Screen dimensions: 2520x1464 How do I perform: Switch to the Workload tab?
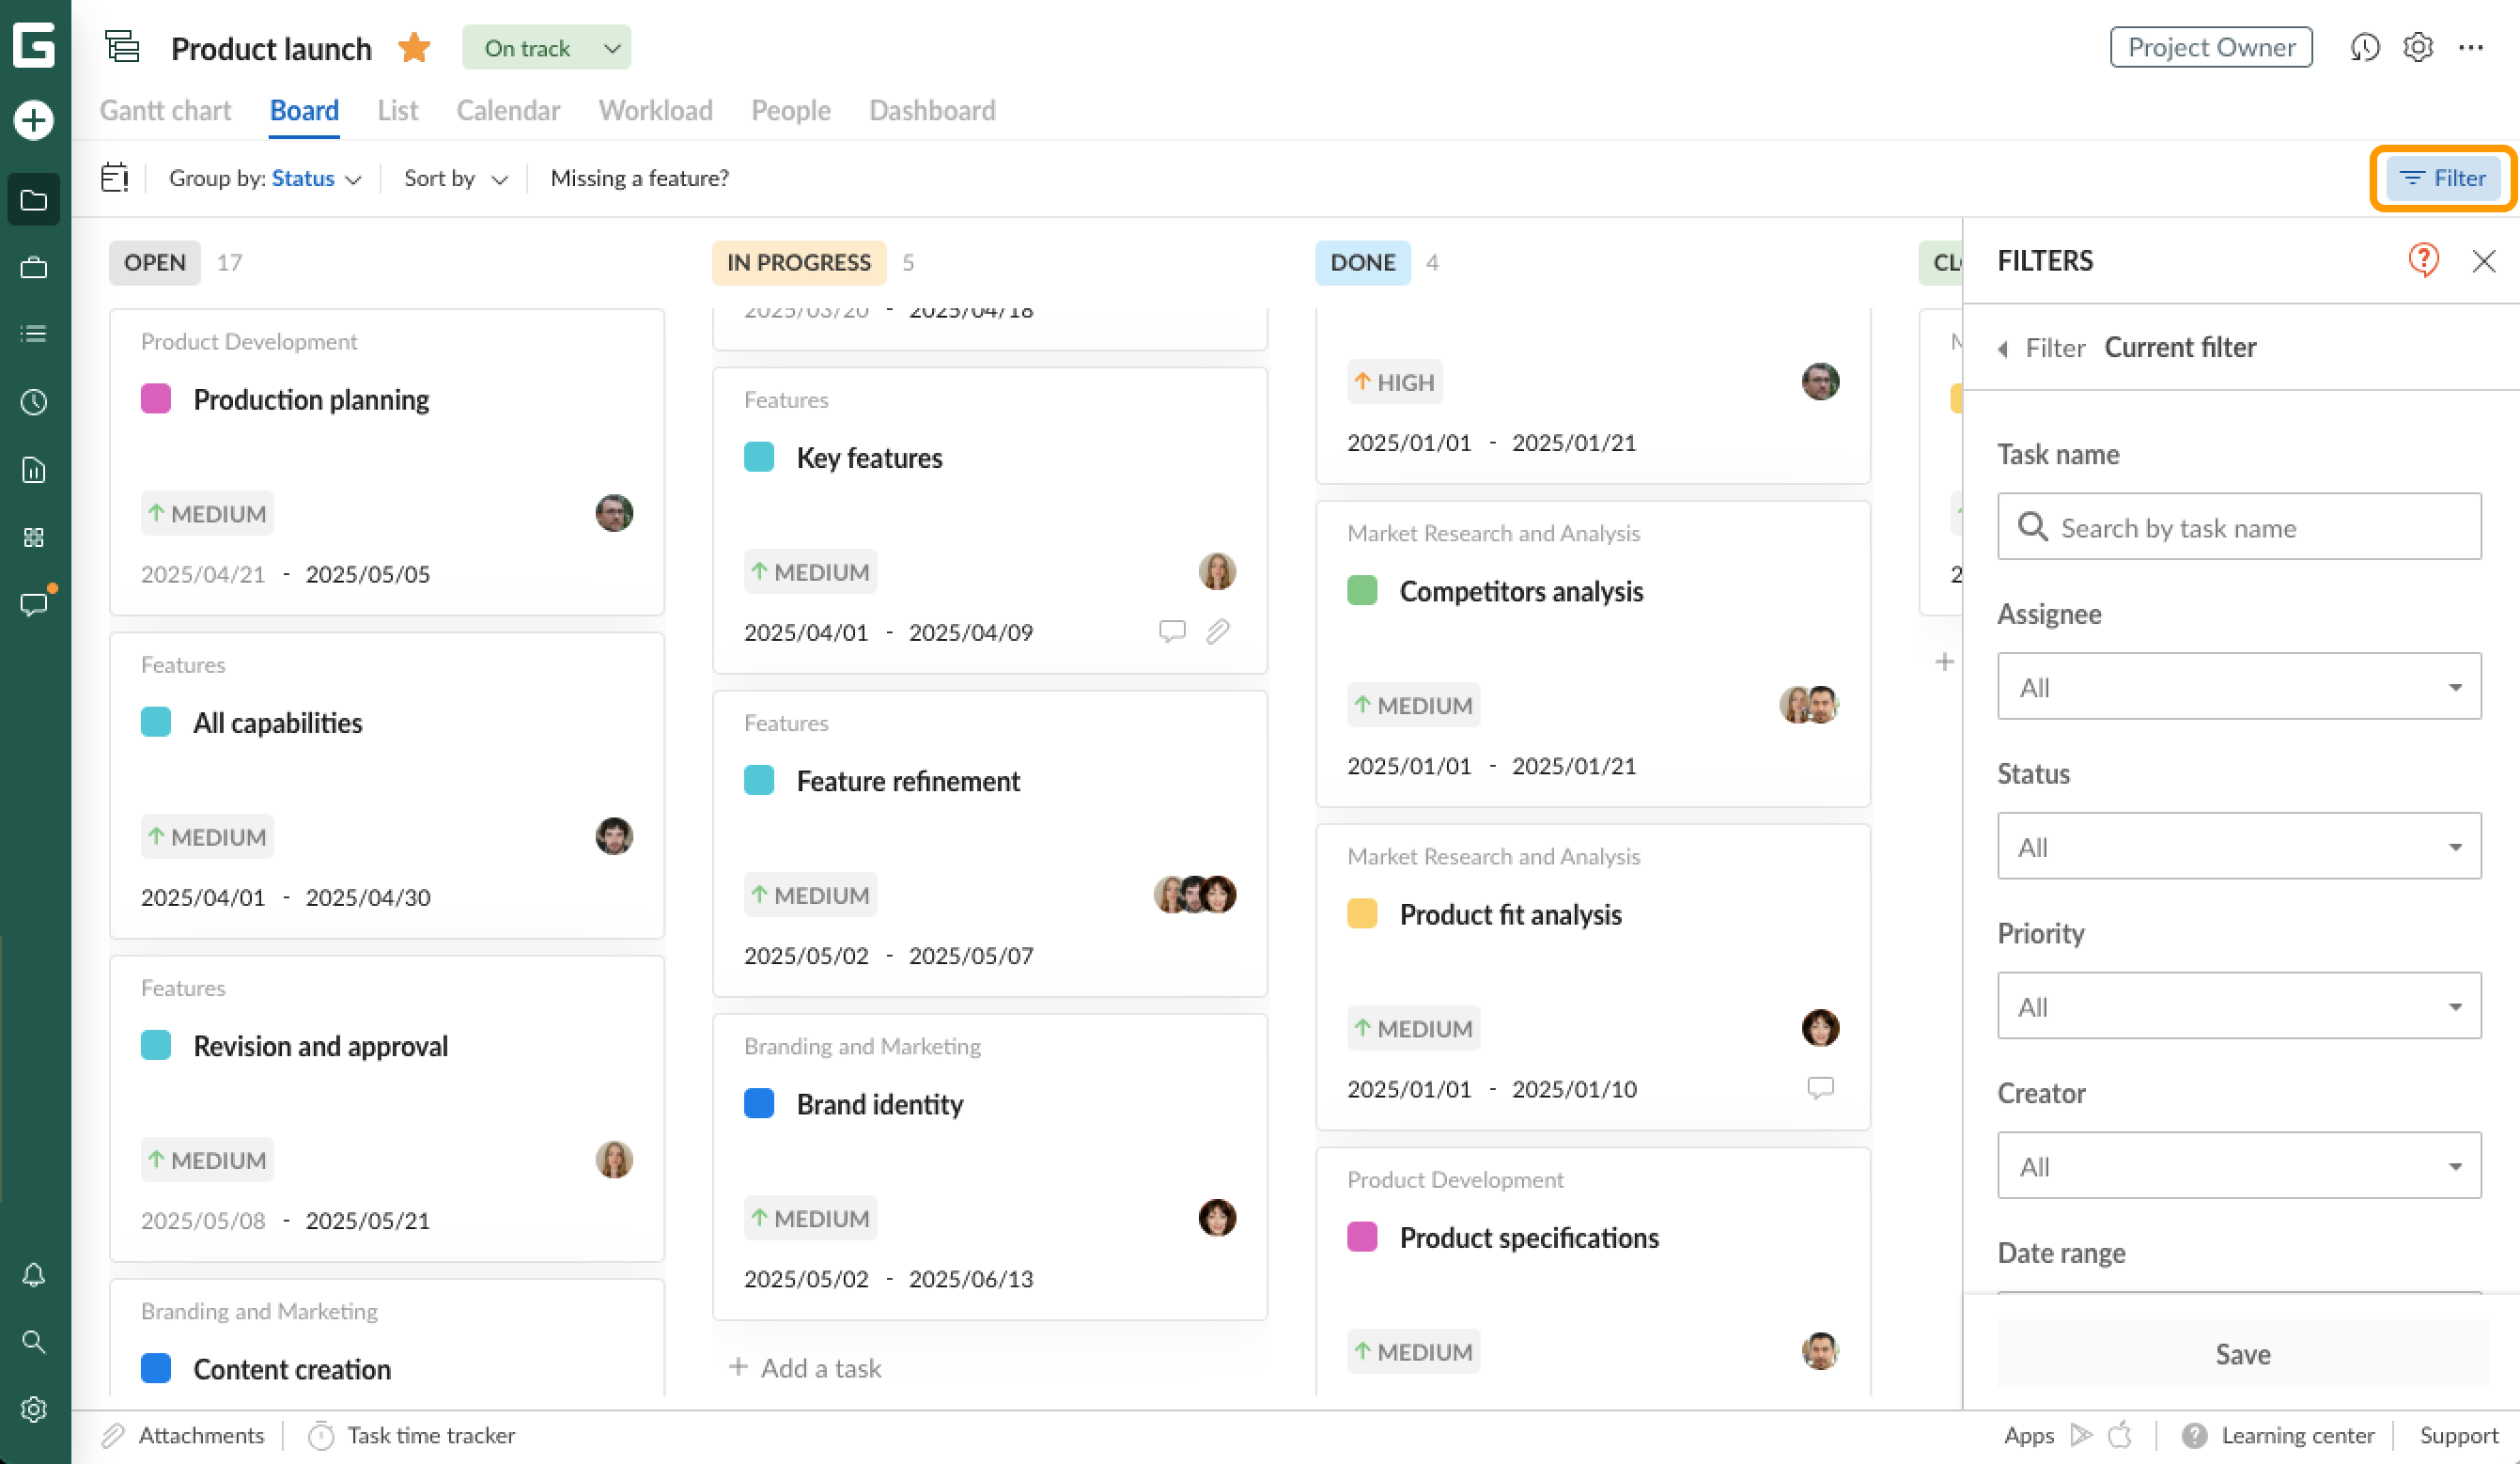click(655, 110)
